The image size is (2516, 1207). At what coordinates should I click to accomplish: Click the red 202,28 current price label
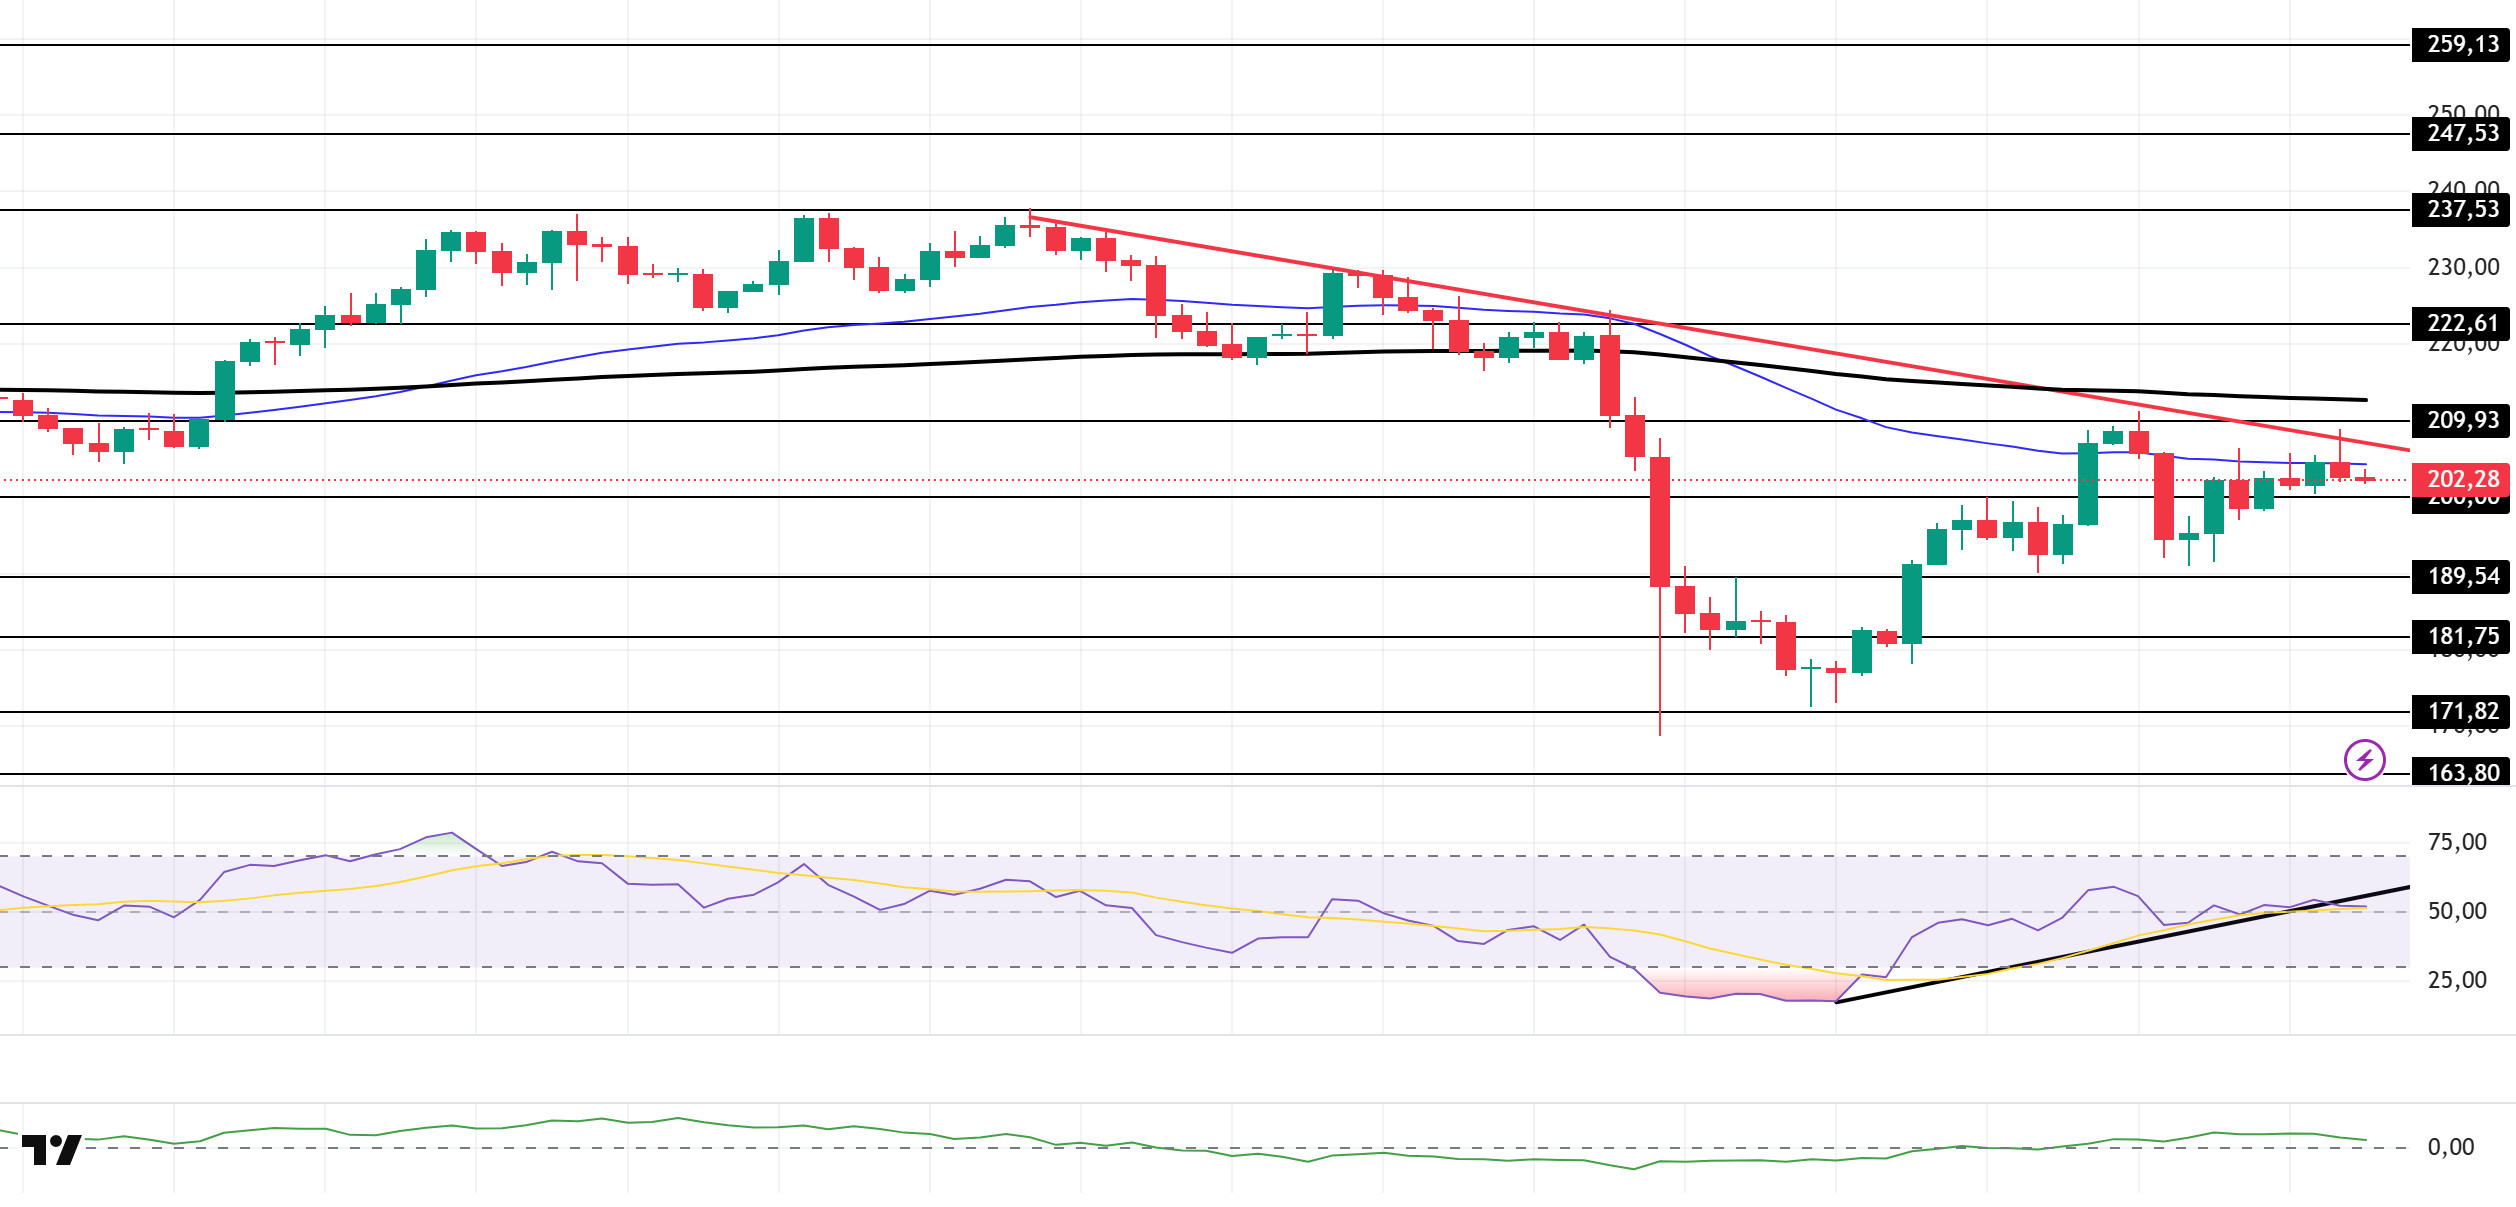click(x=2461, y=480)
